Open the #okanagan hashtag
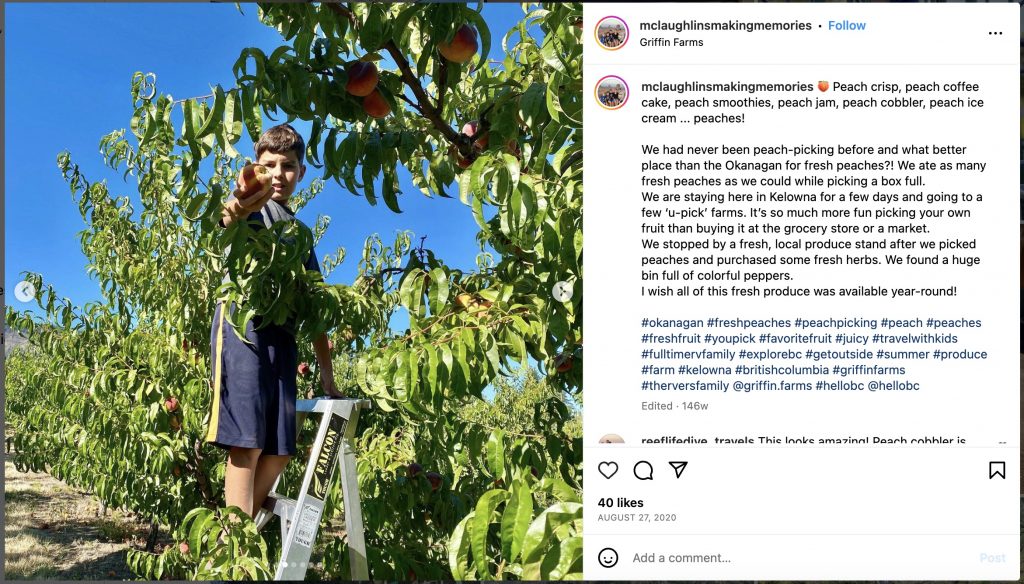 point(672,323)
